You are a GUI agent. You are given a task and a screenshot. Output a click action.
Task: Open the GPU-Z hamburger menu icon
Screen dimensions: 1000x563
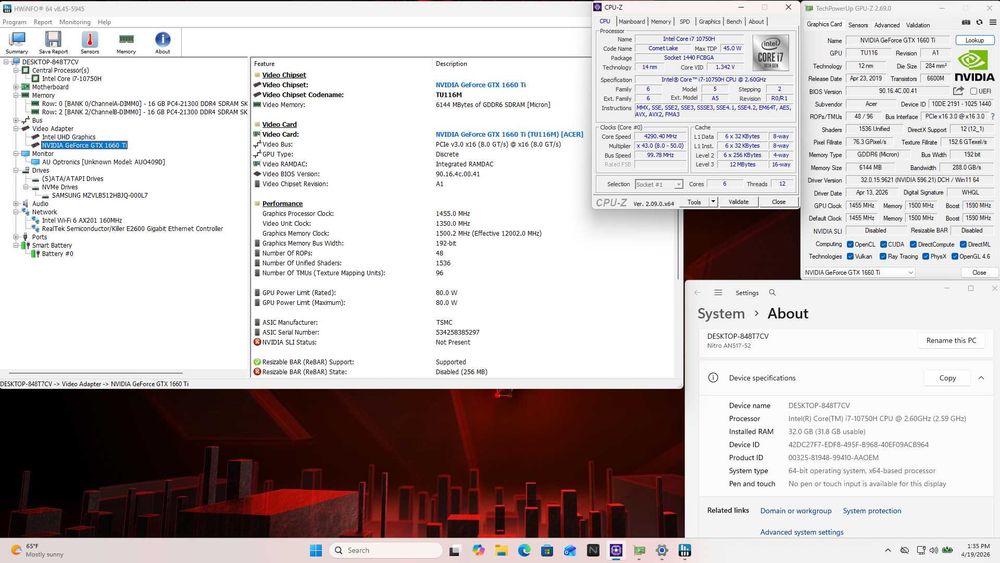993,22
